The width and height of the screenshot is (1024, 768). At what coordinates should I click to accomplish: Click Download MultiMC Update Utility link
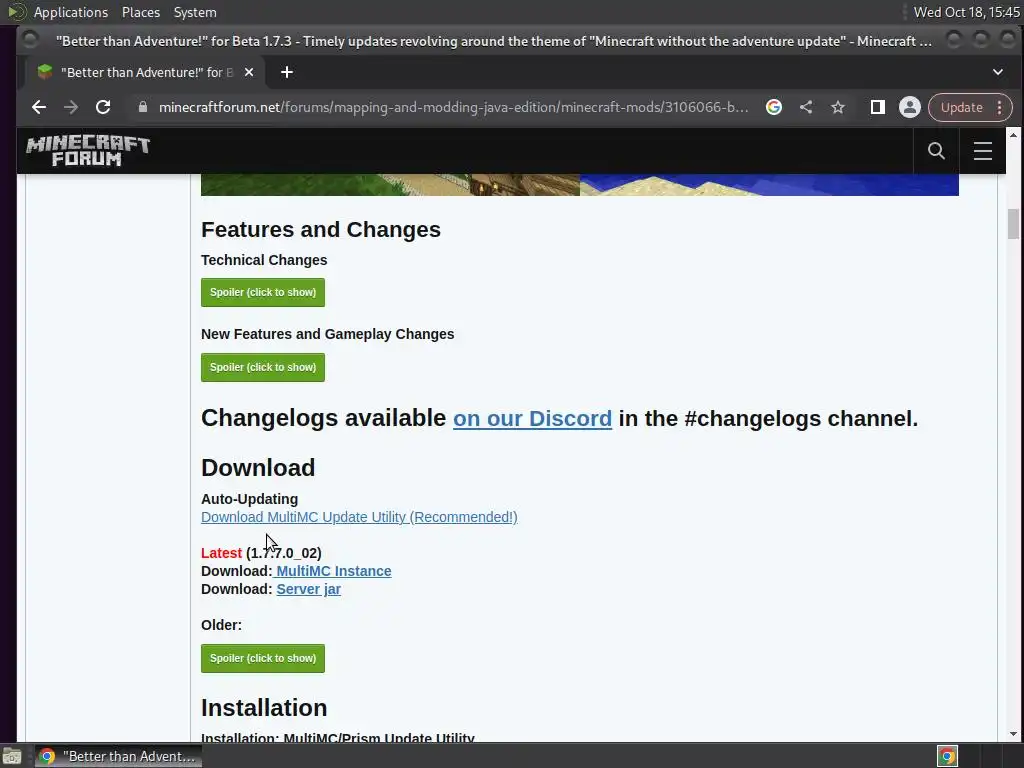tap(359, 517)
